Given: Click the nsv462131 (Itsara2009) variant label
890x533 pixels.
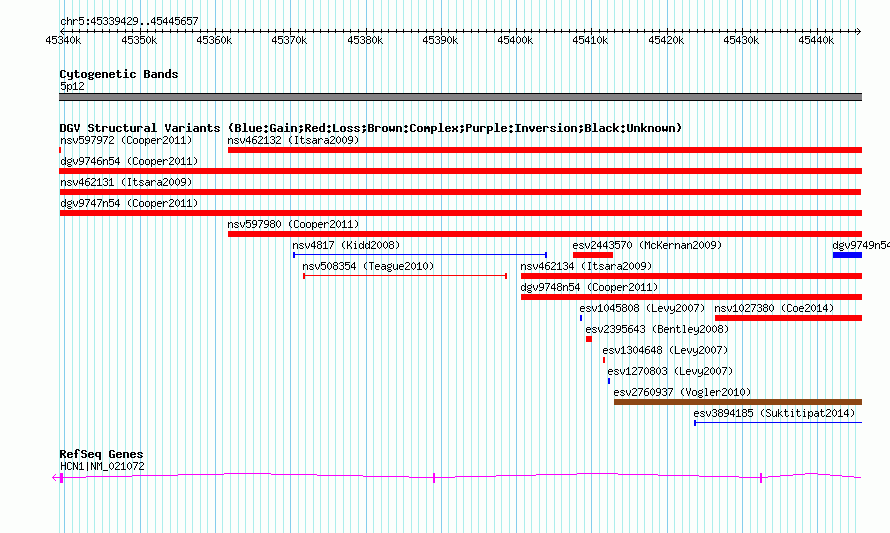Looking at the screenshot, I should point(126,182).
